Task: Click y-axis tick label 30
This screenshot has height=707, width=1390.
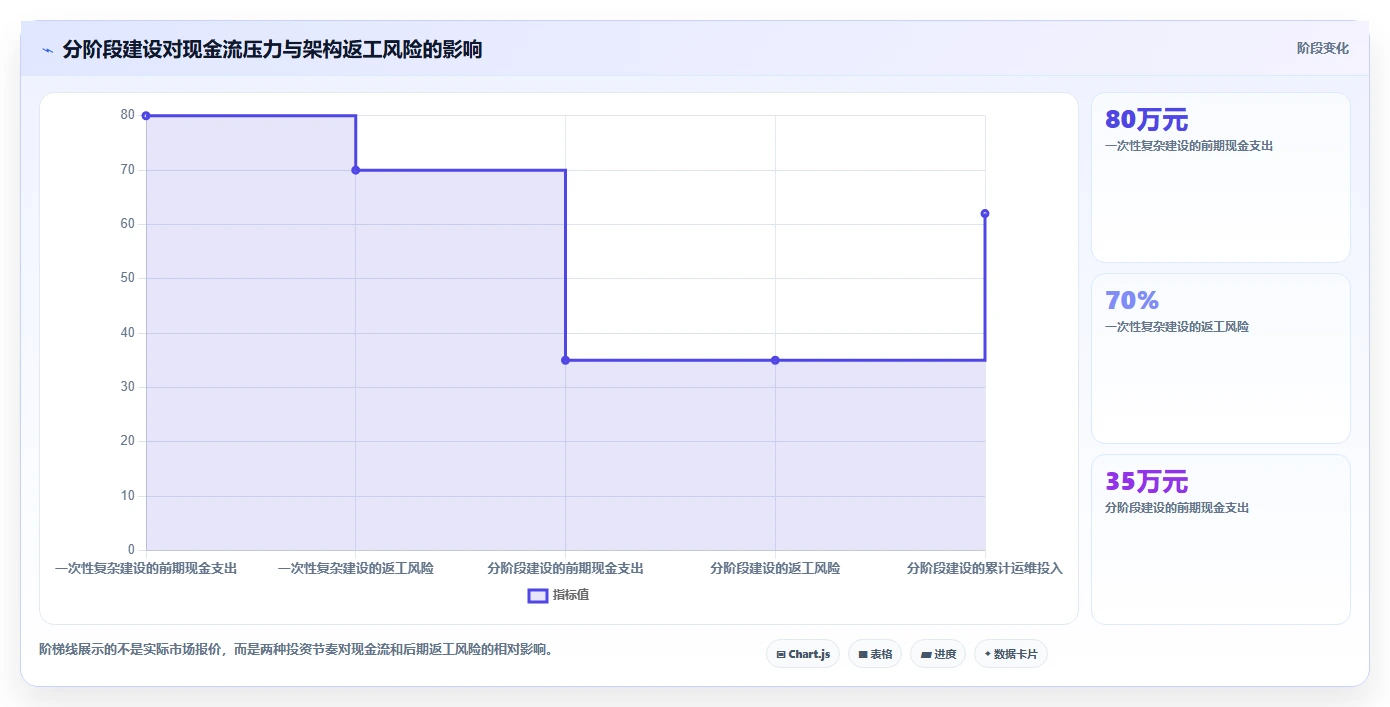Action: coord(127,387)
